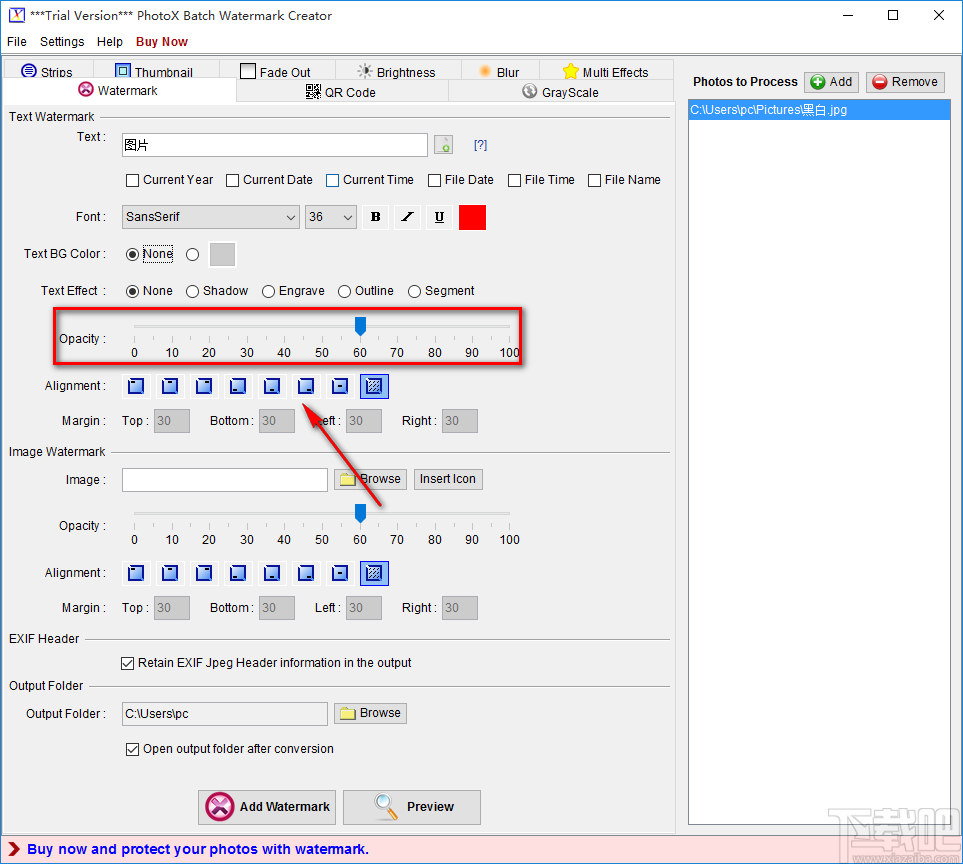The image size is (963, 864).
Task: Select center alignment for text watermark
Action: 340,386
